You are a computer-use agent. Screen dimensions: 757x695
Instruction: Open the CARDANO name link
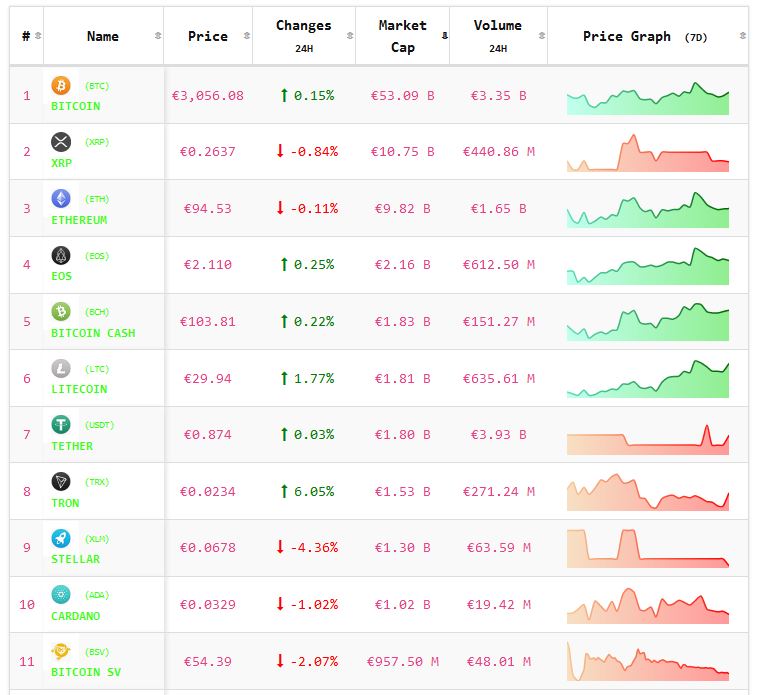(76, 616)
